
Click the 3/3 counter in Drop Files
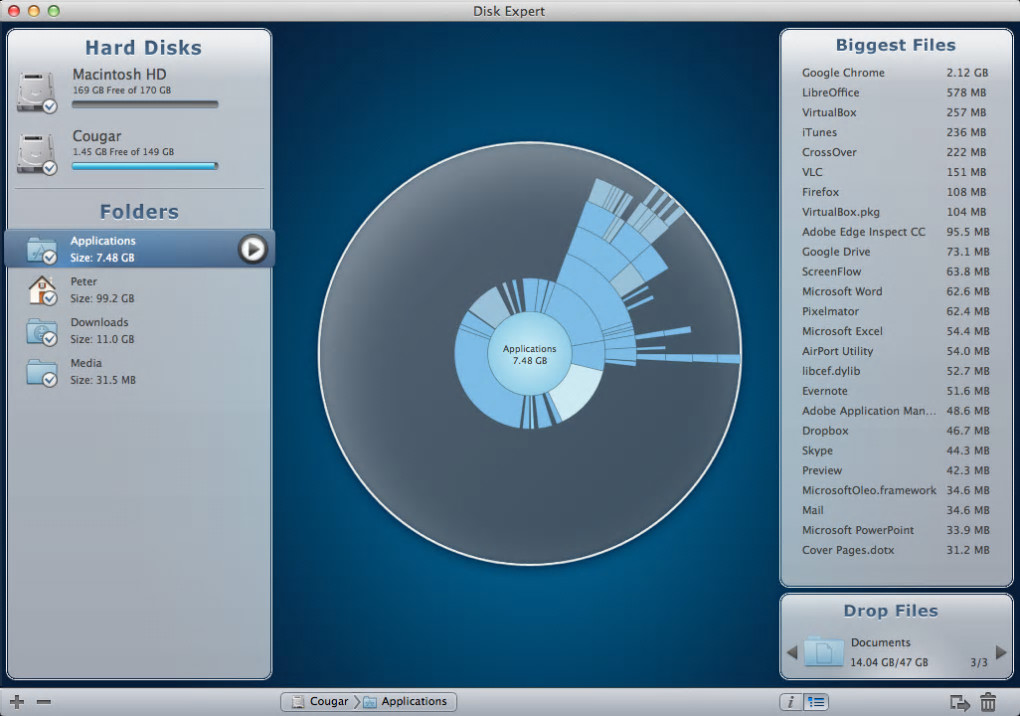tap(978, 663)
